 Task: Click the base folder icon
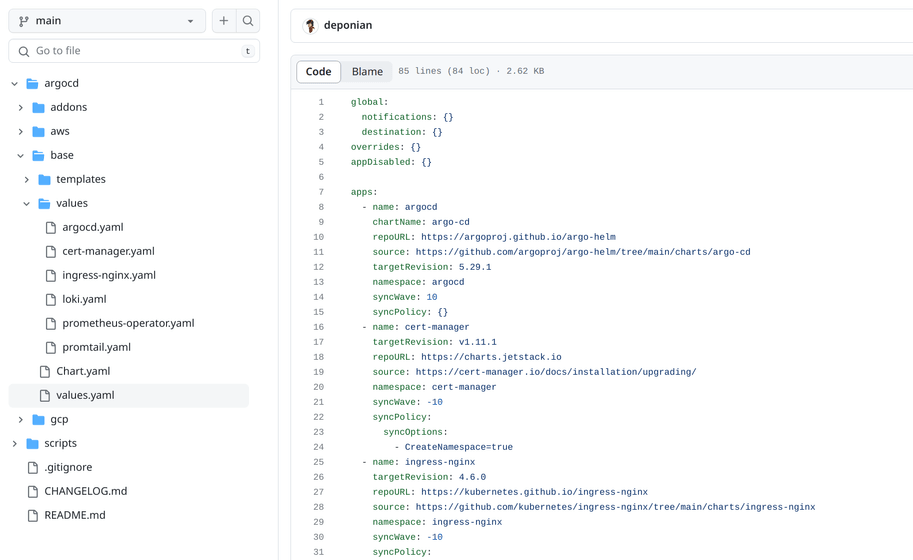[x=38, y=155]
